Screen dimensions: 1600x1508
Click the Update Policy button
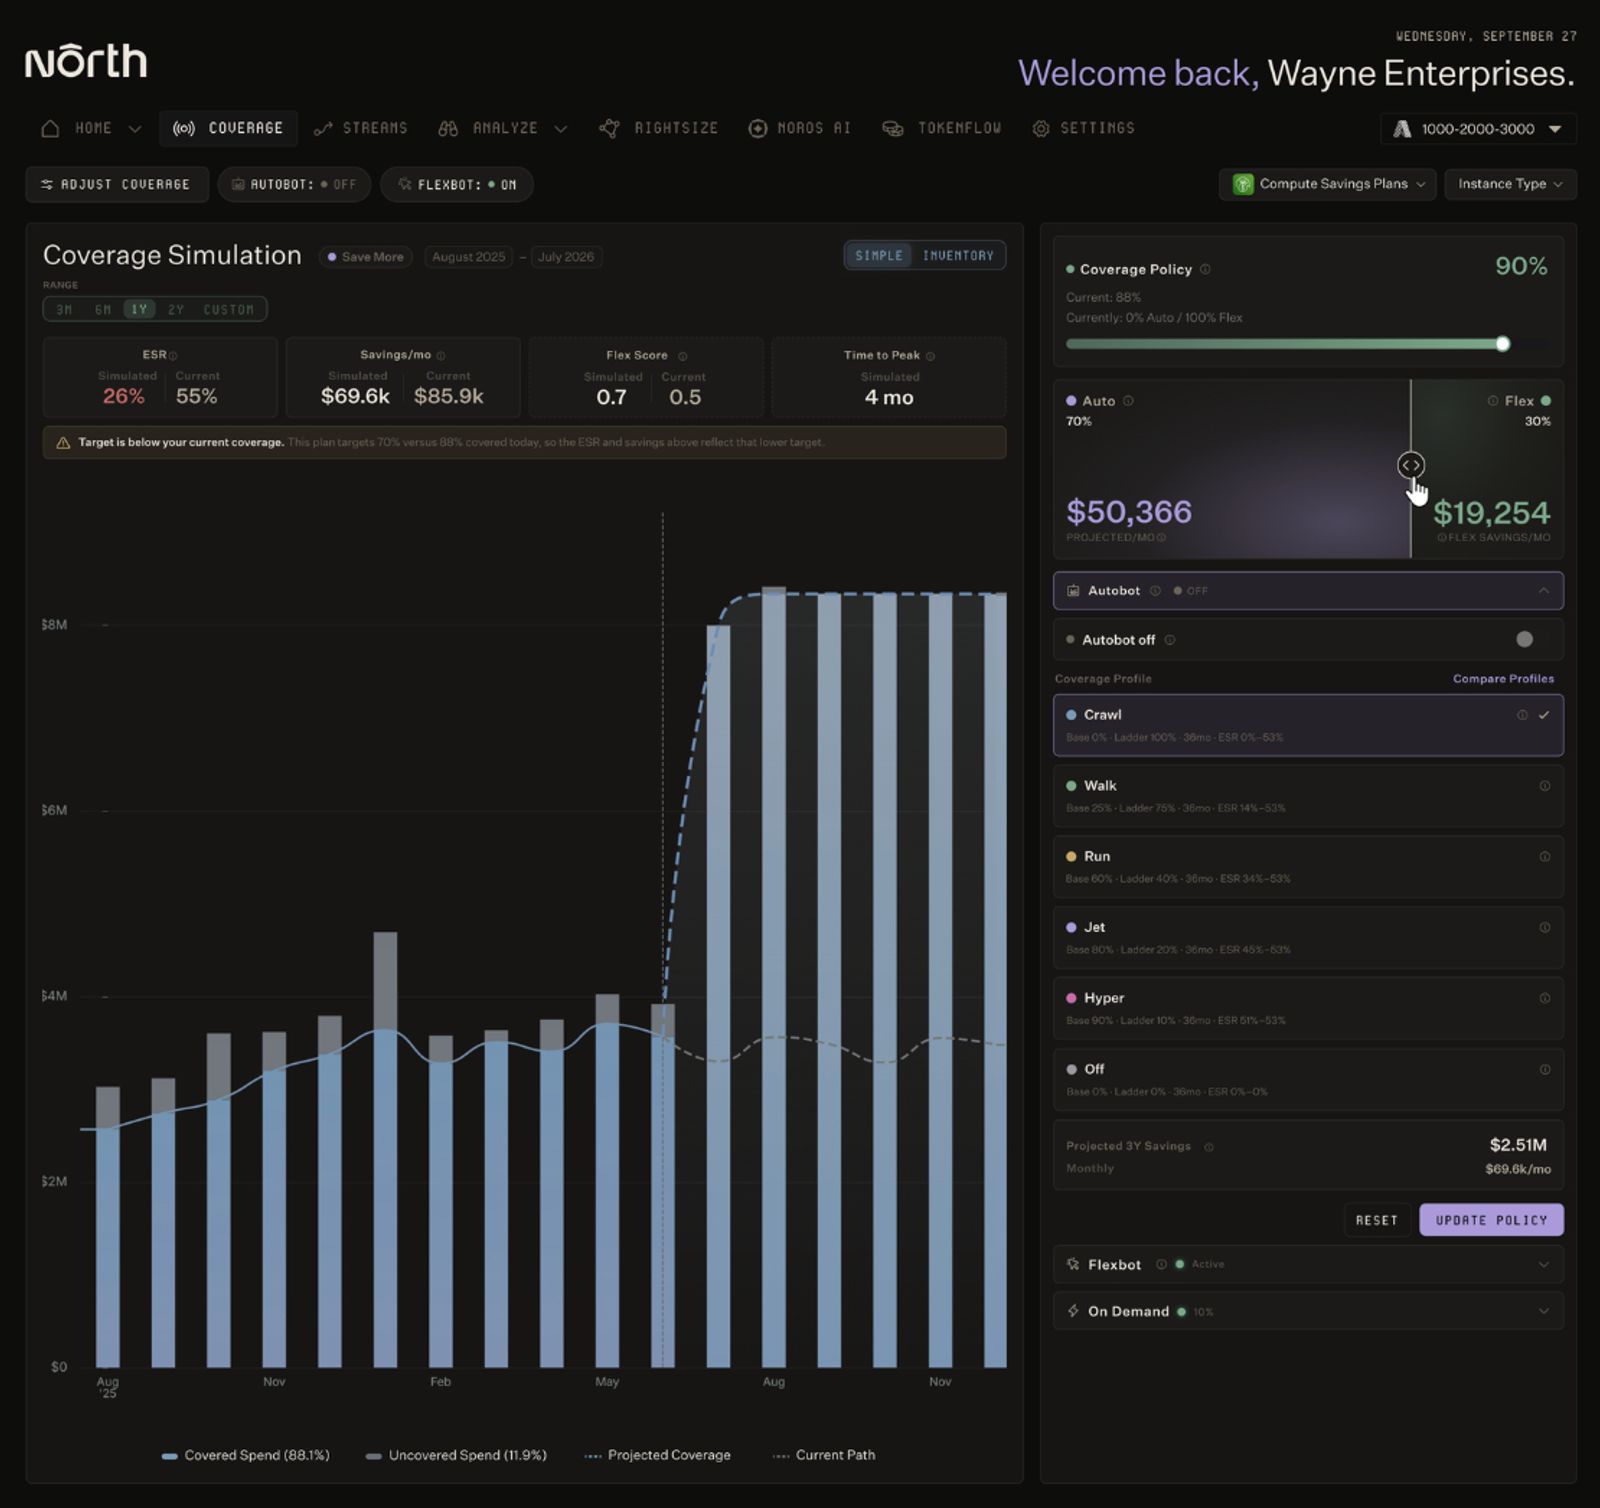coord(1491,1220)
